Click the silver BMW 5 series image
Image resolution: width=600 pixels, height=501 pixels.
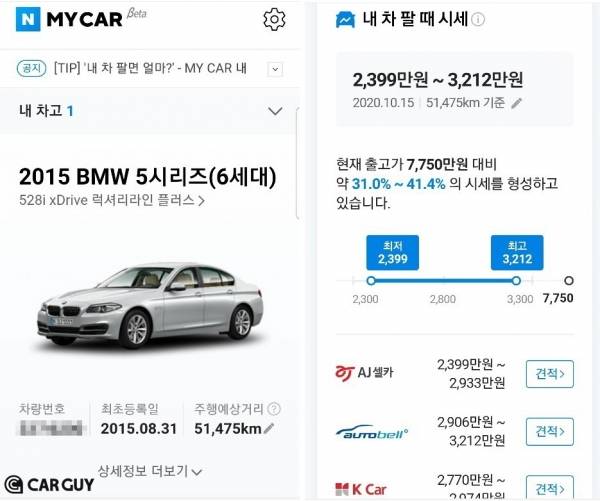(150, 305)
